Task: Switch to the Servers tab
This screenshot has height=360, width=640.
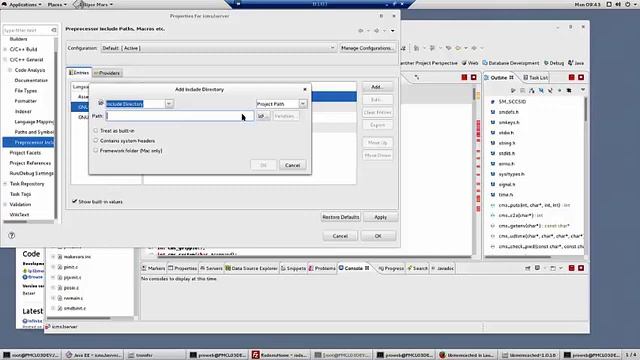Action: (x=211, y=268)
